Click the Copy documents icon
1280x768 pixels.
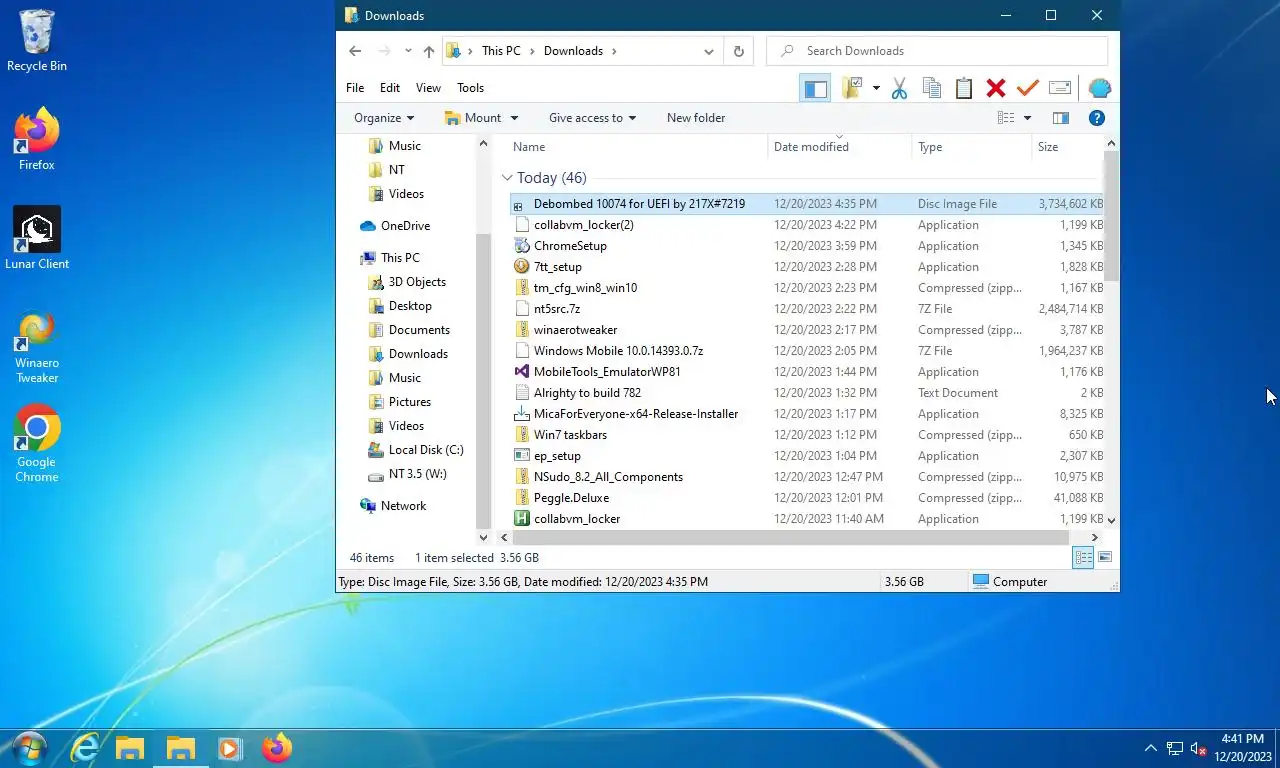(931, 88)
